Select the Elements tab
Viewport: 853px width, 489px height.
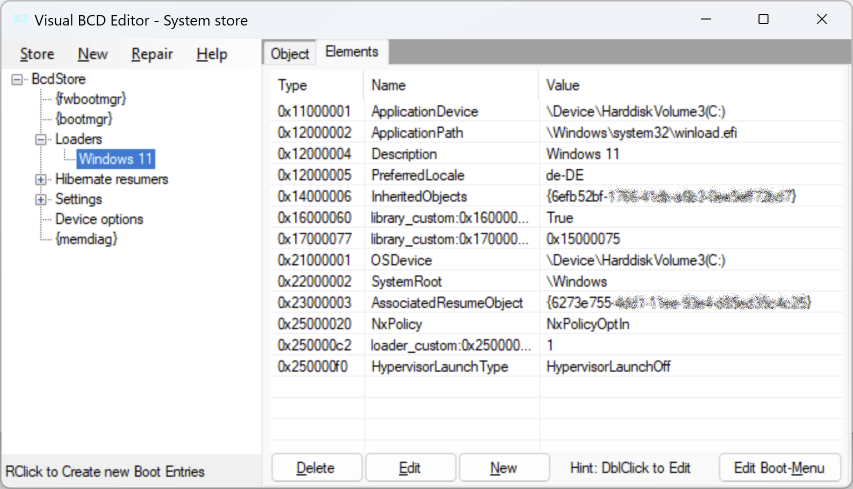[352, 52]
